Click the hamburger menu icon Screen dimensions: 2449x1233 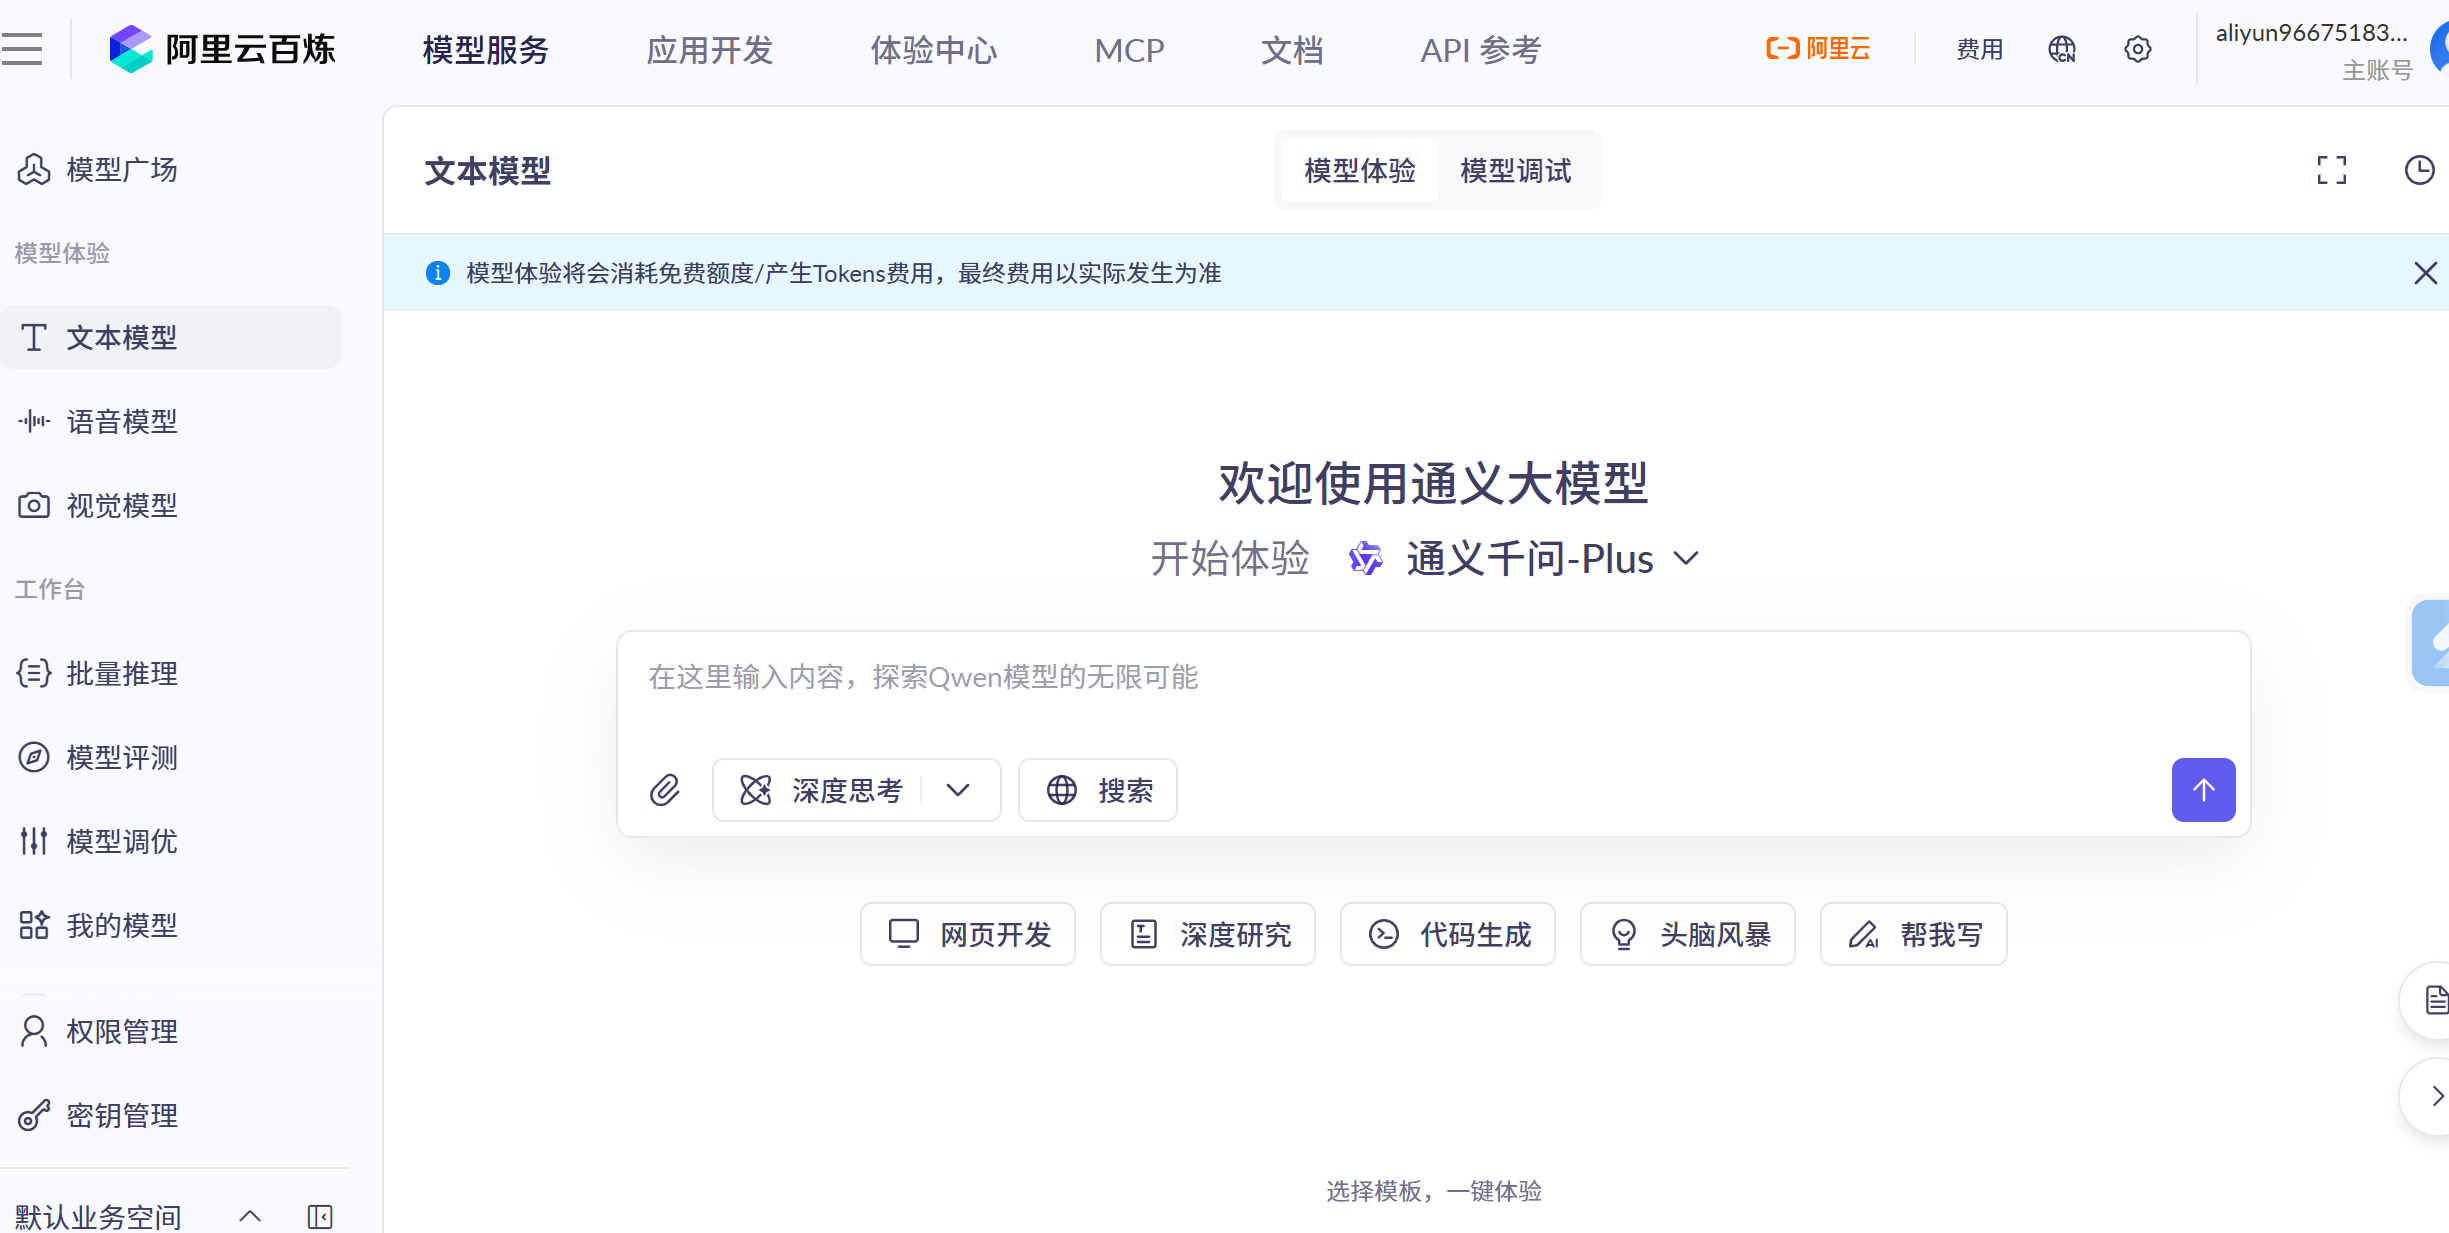coord(22,49)
